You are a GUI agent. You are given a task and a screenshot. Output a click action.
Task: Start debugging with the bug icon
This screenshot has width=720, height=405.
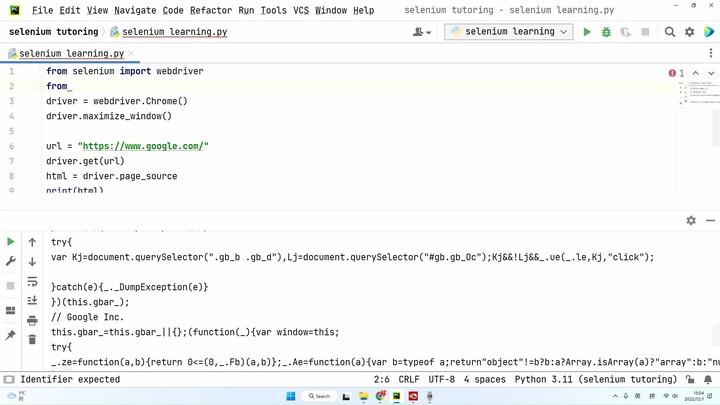pos(606,32)
